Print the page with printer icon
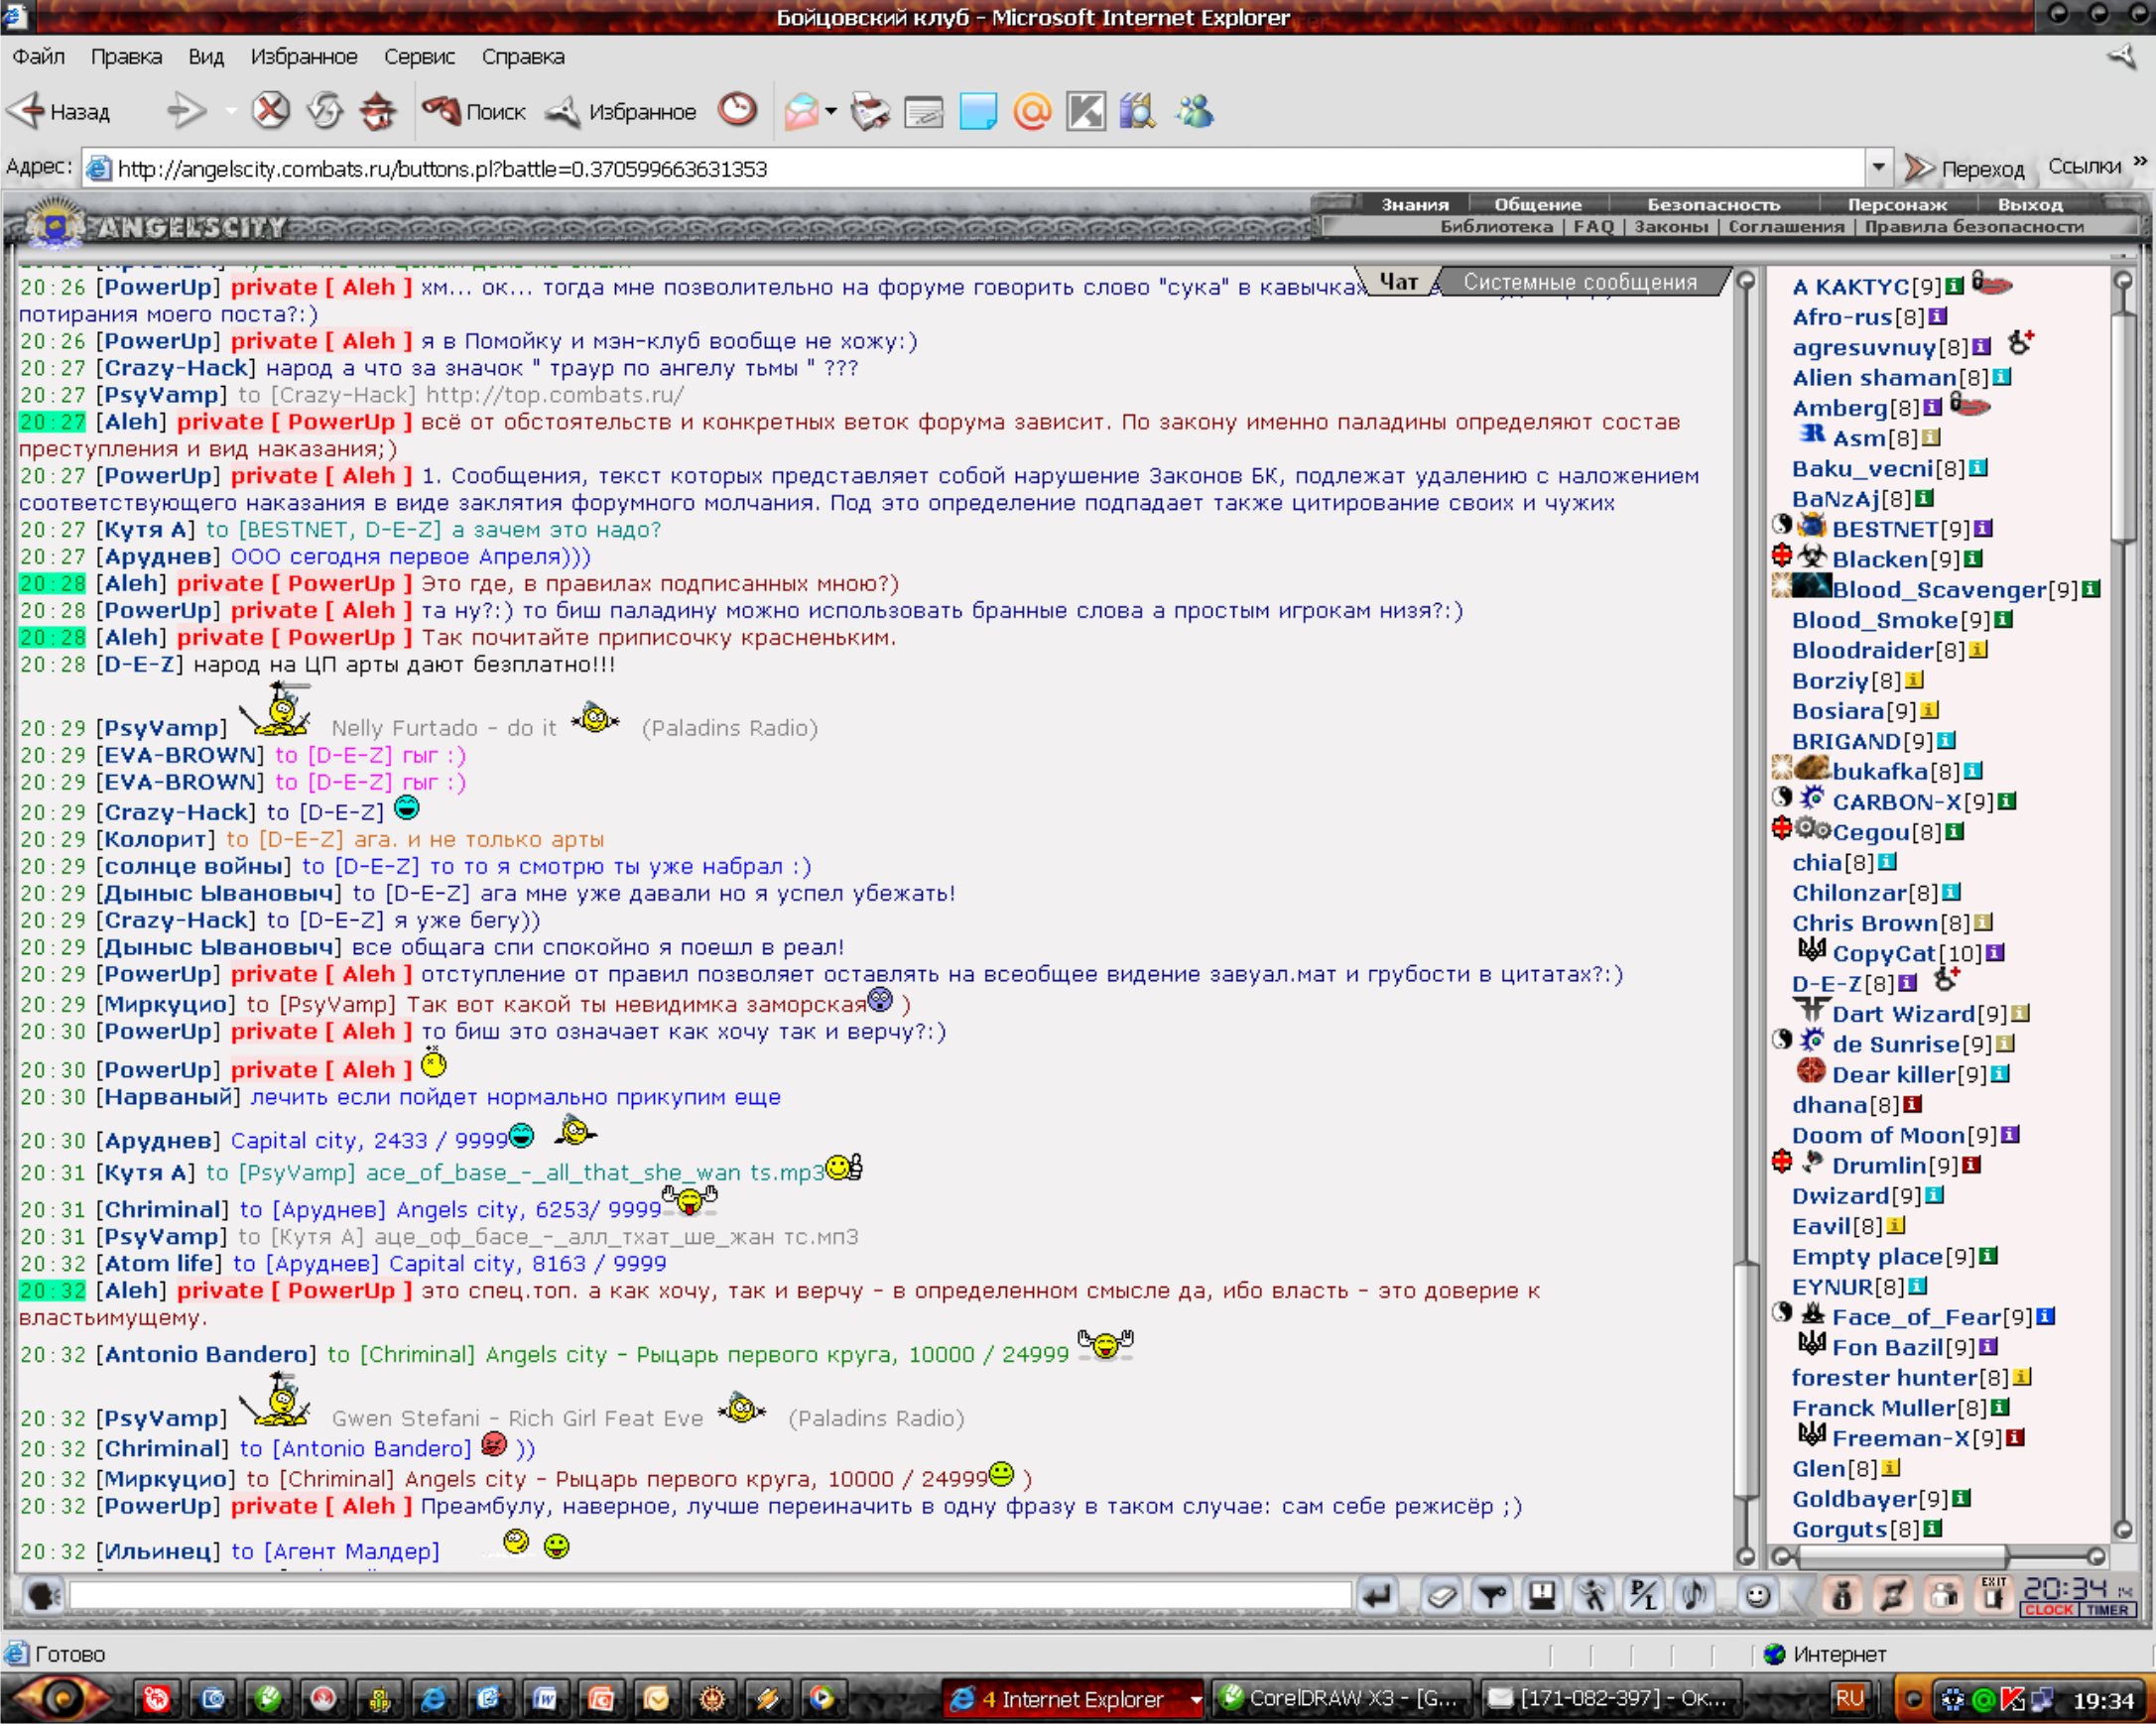The height and width of the screenshot is (1724, 2156). (x=870, y=111)
